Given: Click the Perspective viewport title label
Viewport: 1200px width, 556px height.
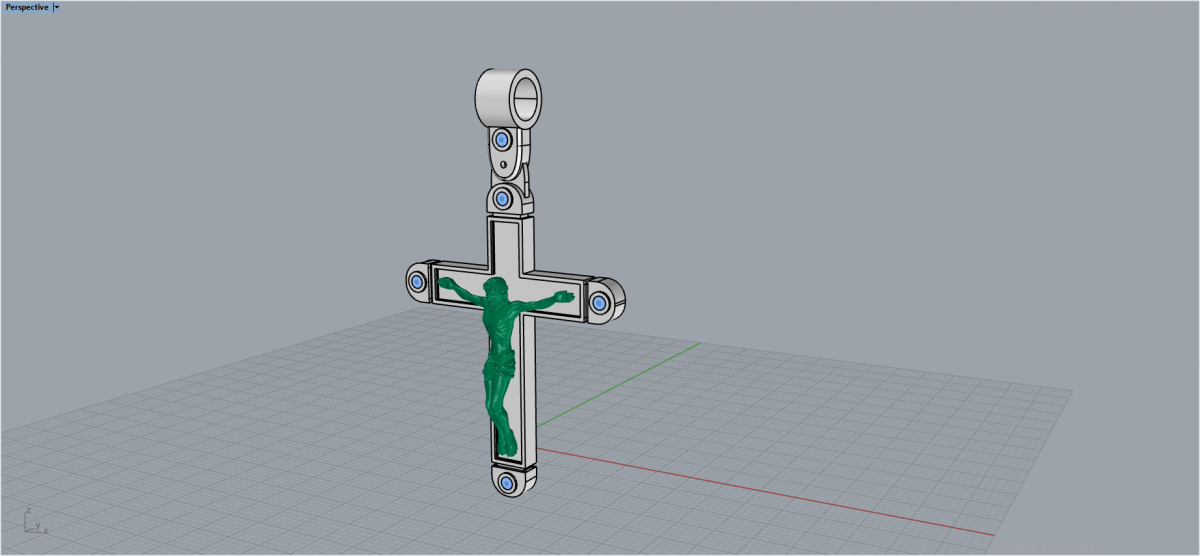Looking at the screenshot, I should click(x=27, y=7).
